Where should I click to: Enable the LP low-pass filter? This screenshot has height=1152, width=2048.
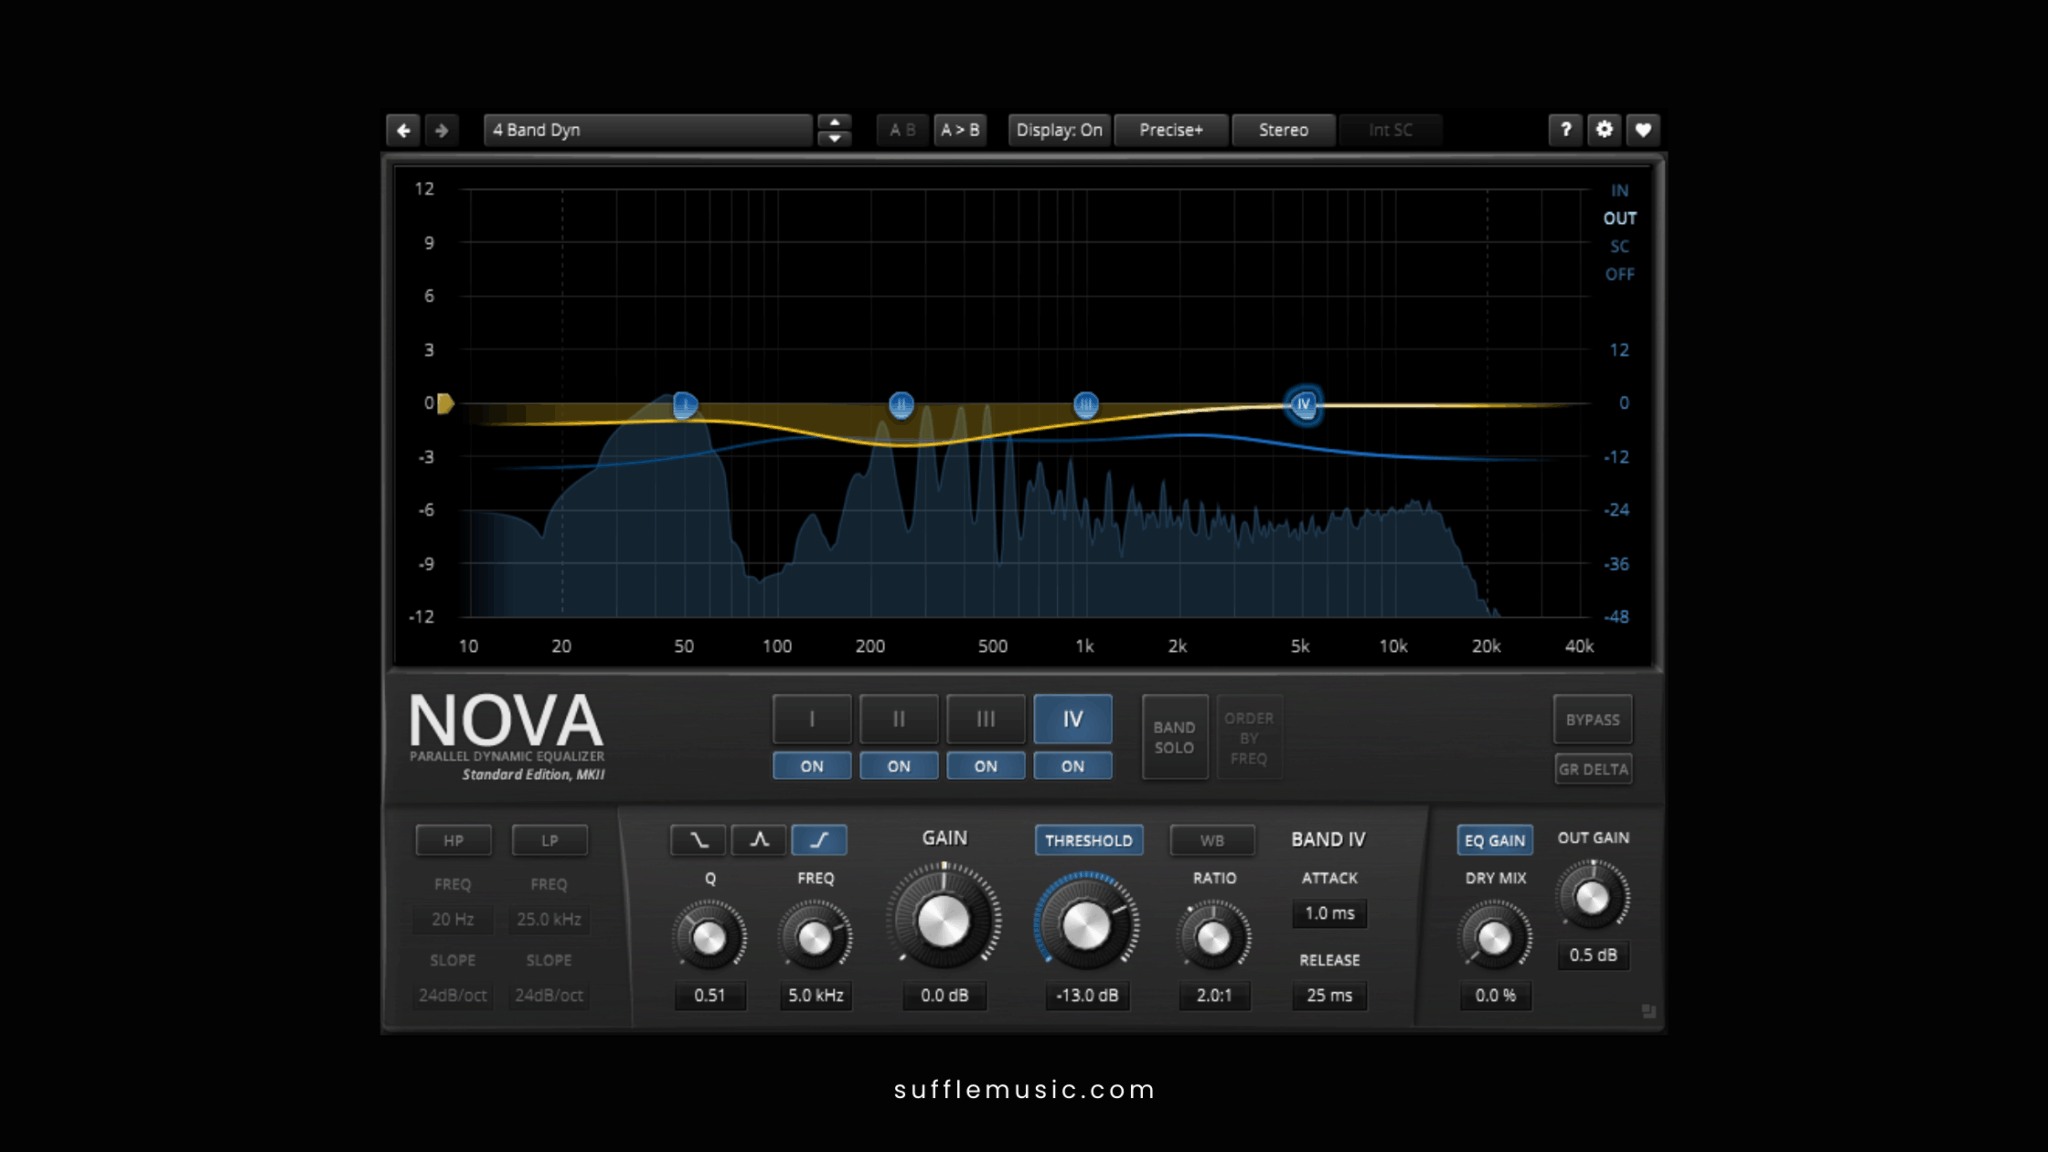click(x=549, y=841)
